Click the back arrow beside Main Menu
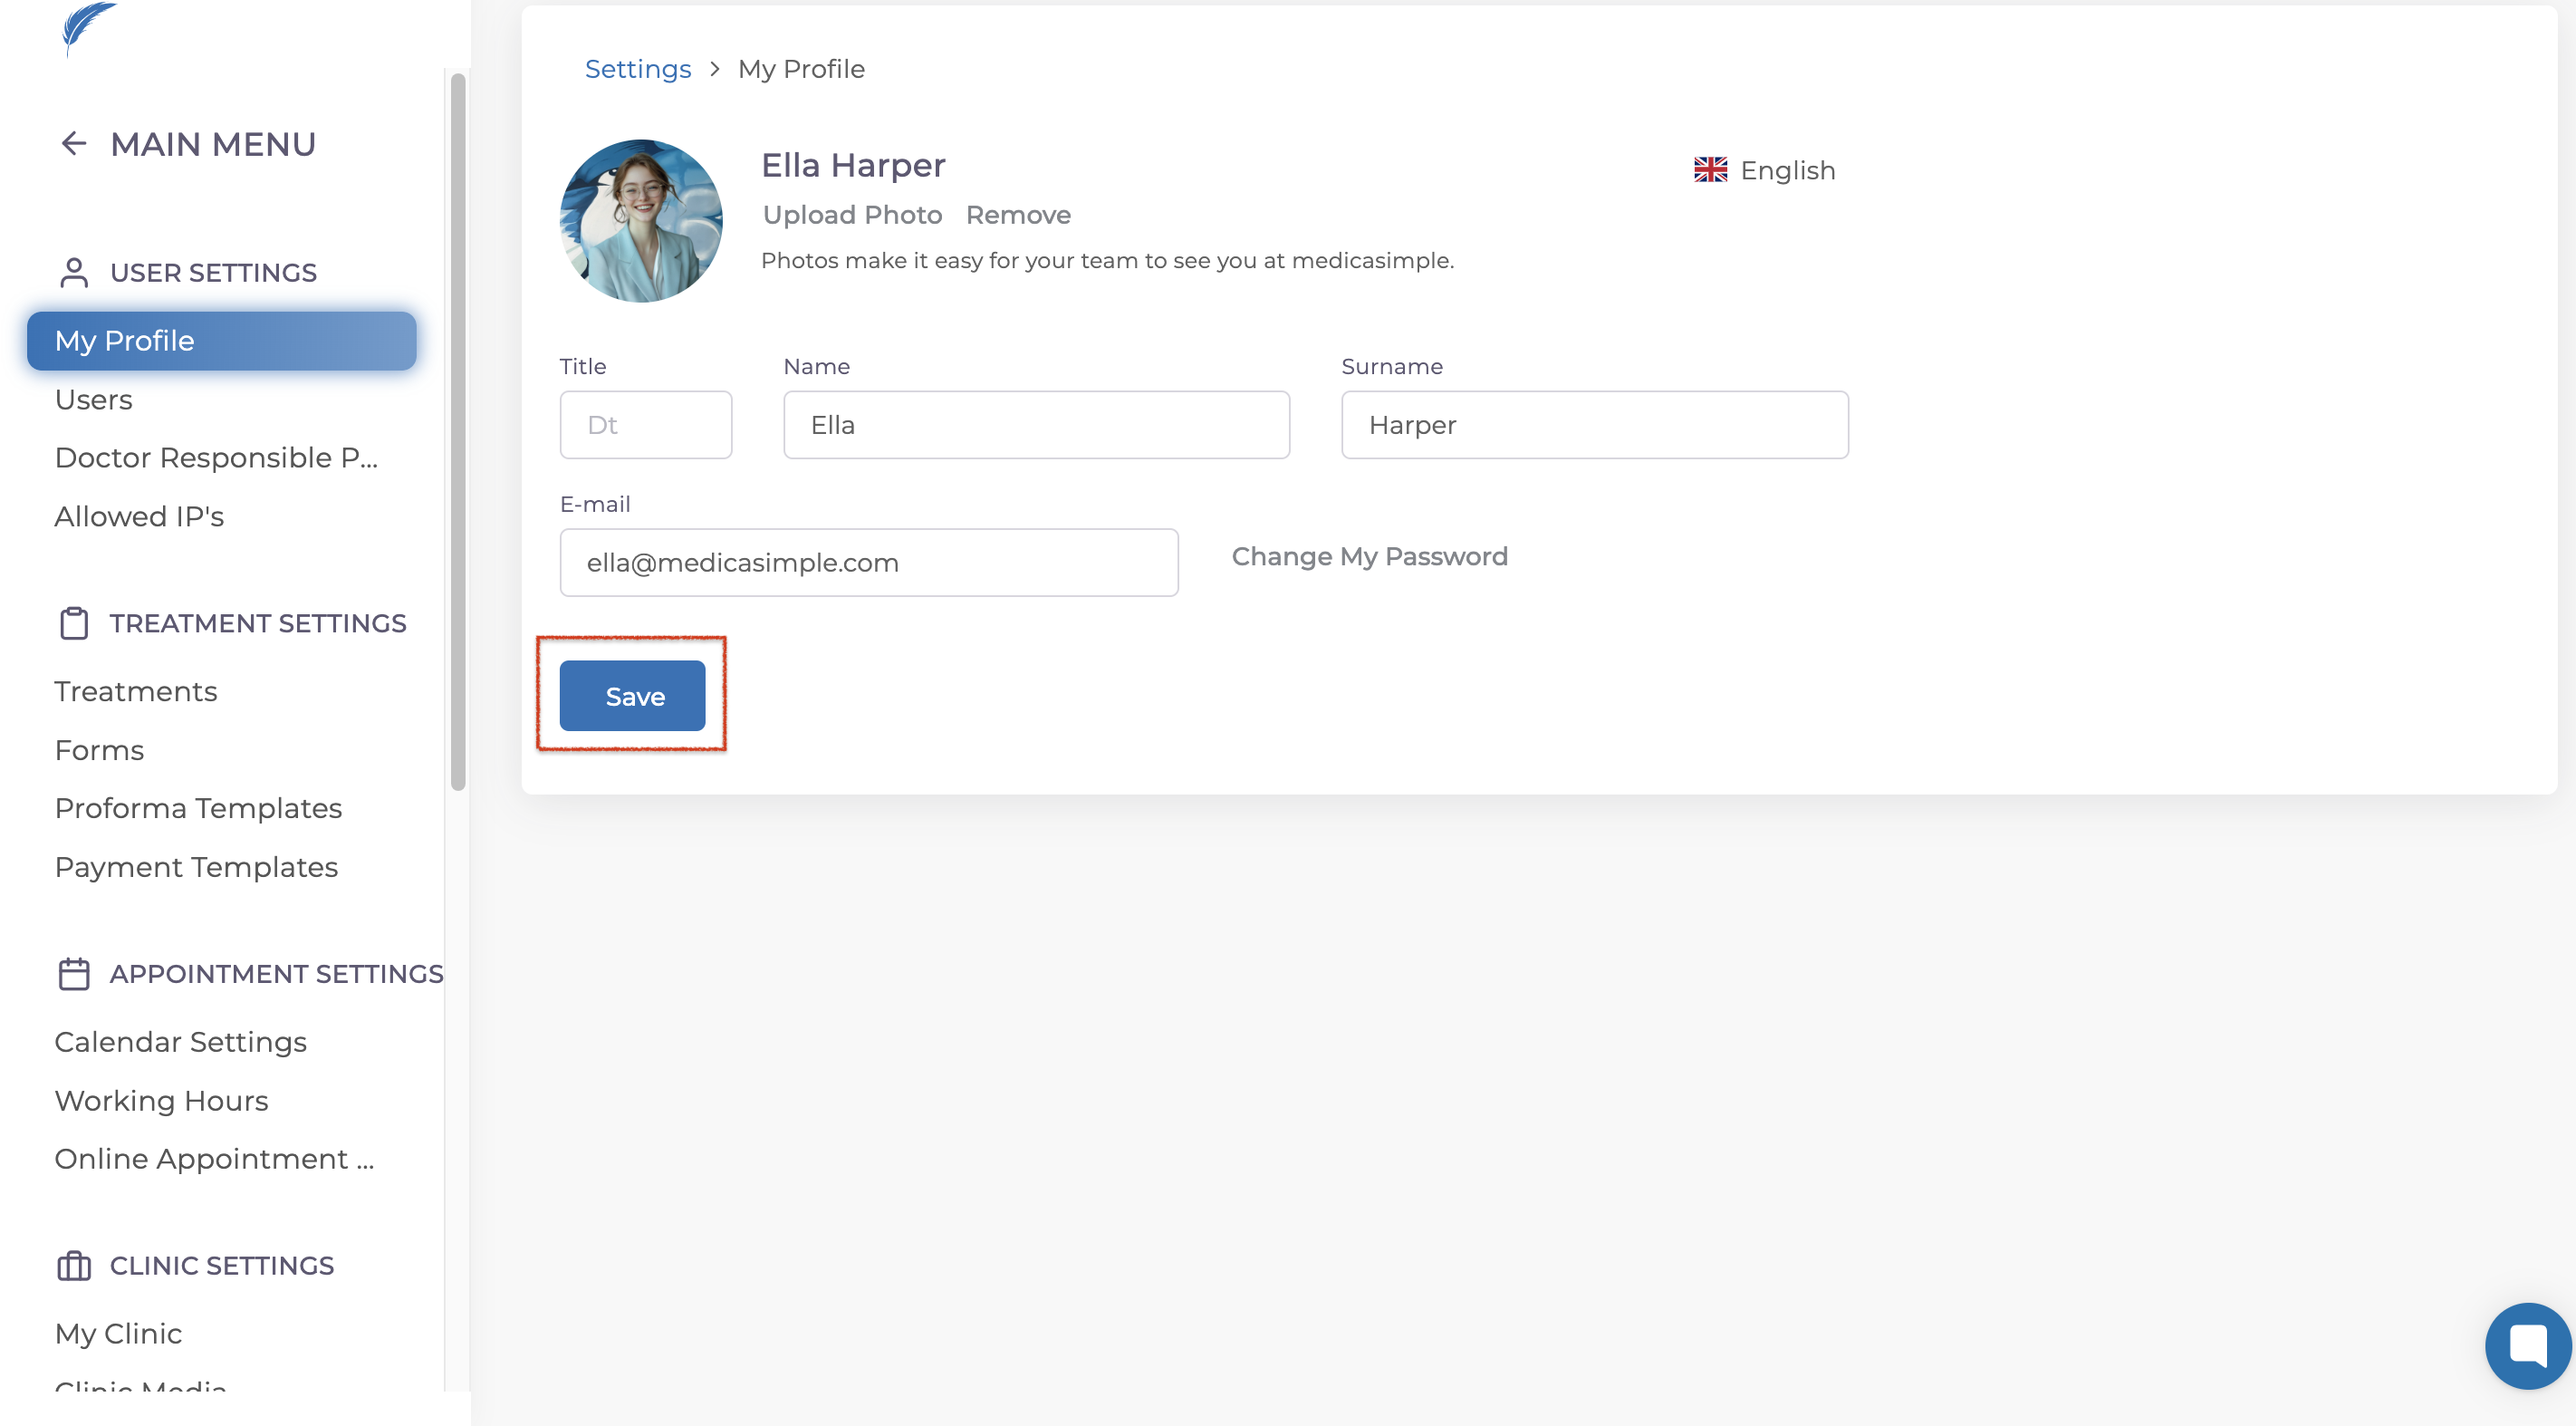Viewport: 2576px width, 1426px height. coord(73,144)
